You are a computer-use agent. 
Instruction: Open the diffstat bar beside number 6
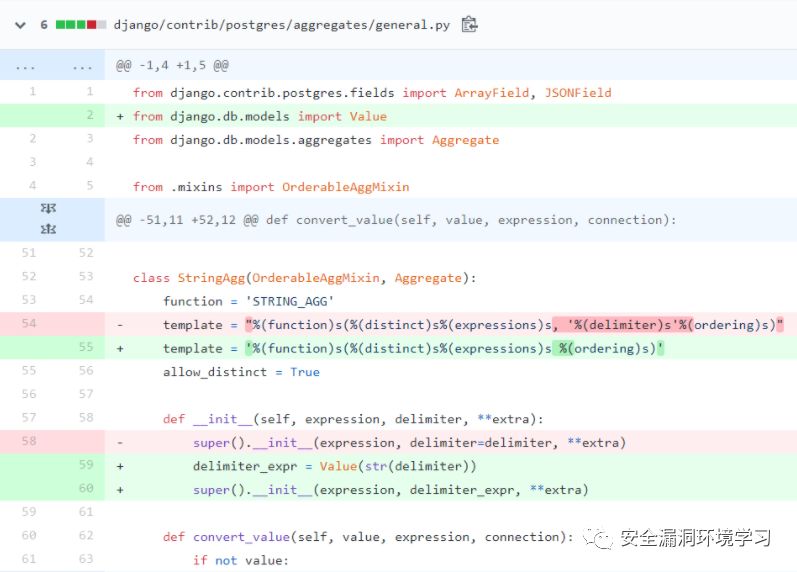(81, 24)
